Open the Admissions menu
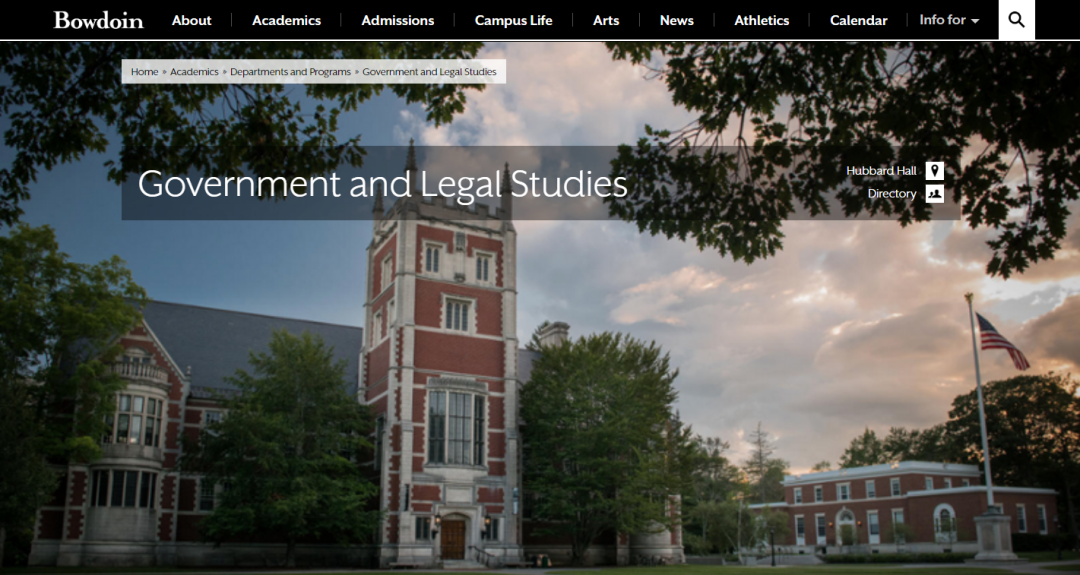Image resolution: width=1080 pixels, height=575 pixels. (398, 21)
